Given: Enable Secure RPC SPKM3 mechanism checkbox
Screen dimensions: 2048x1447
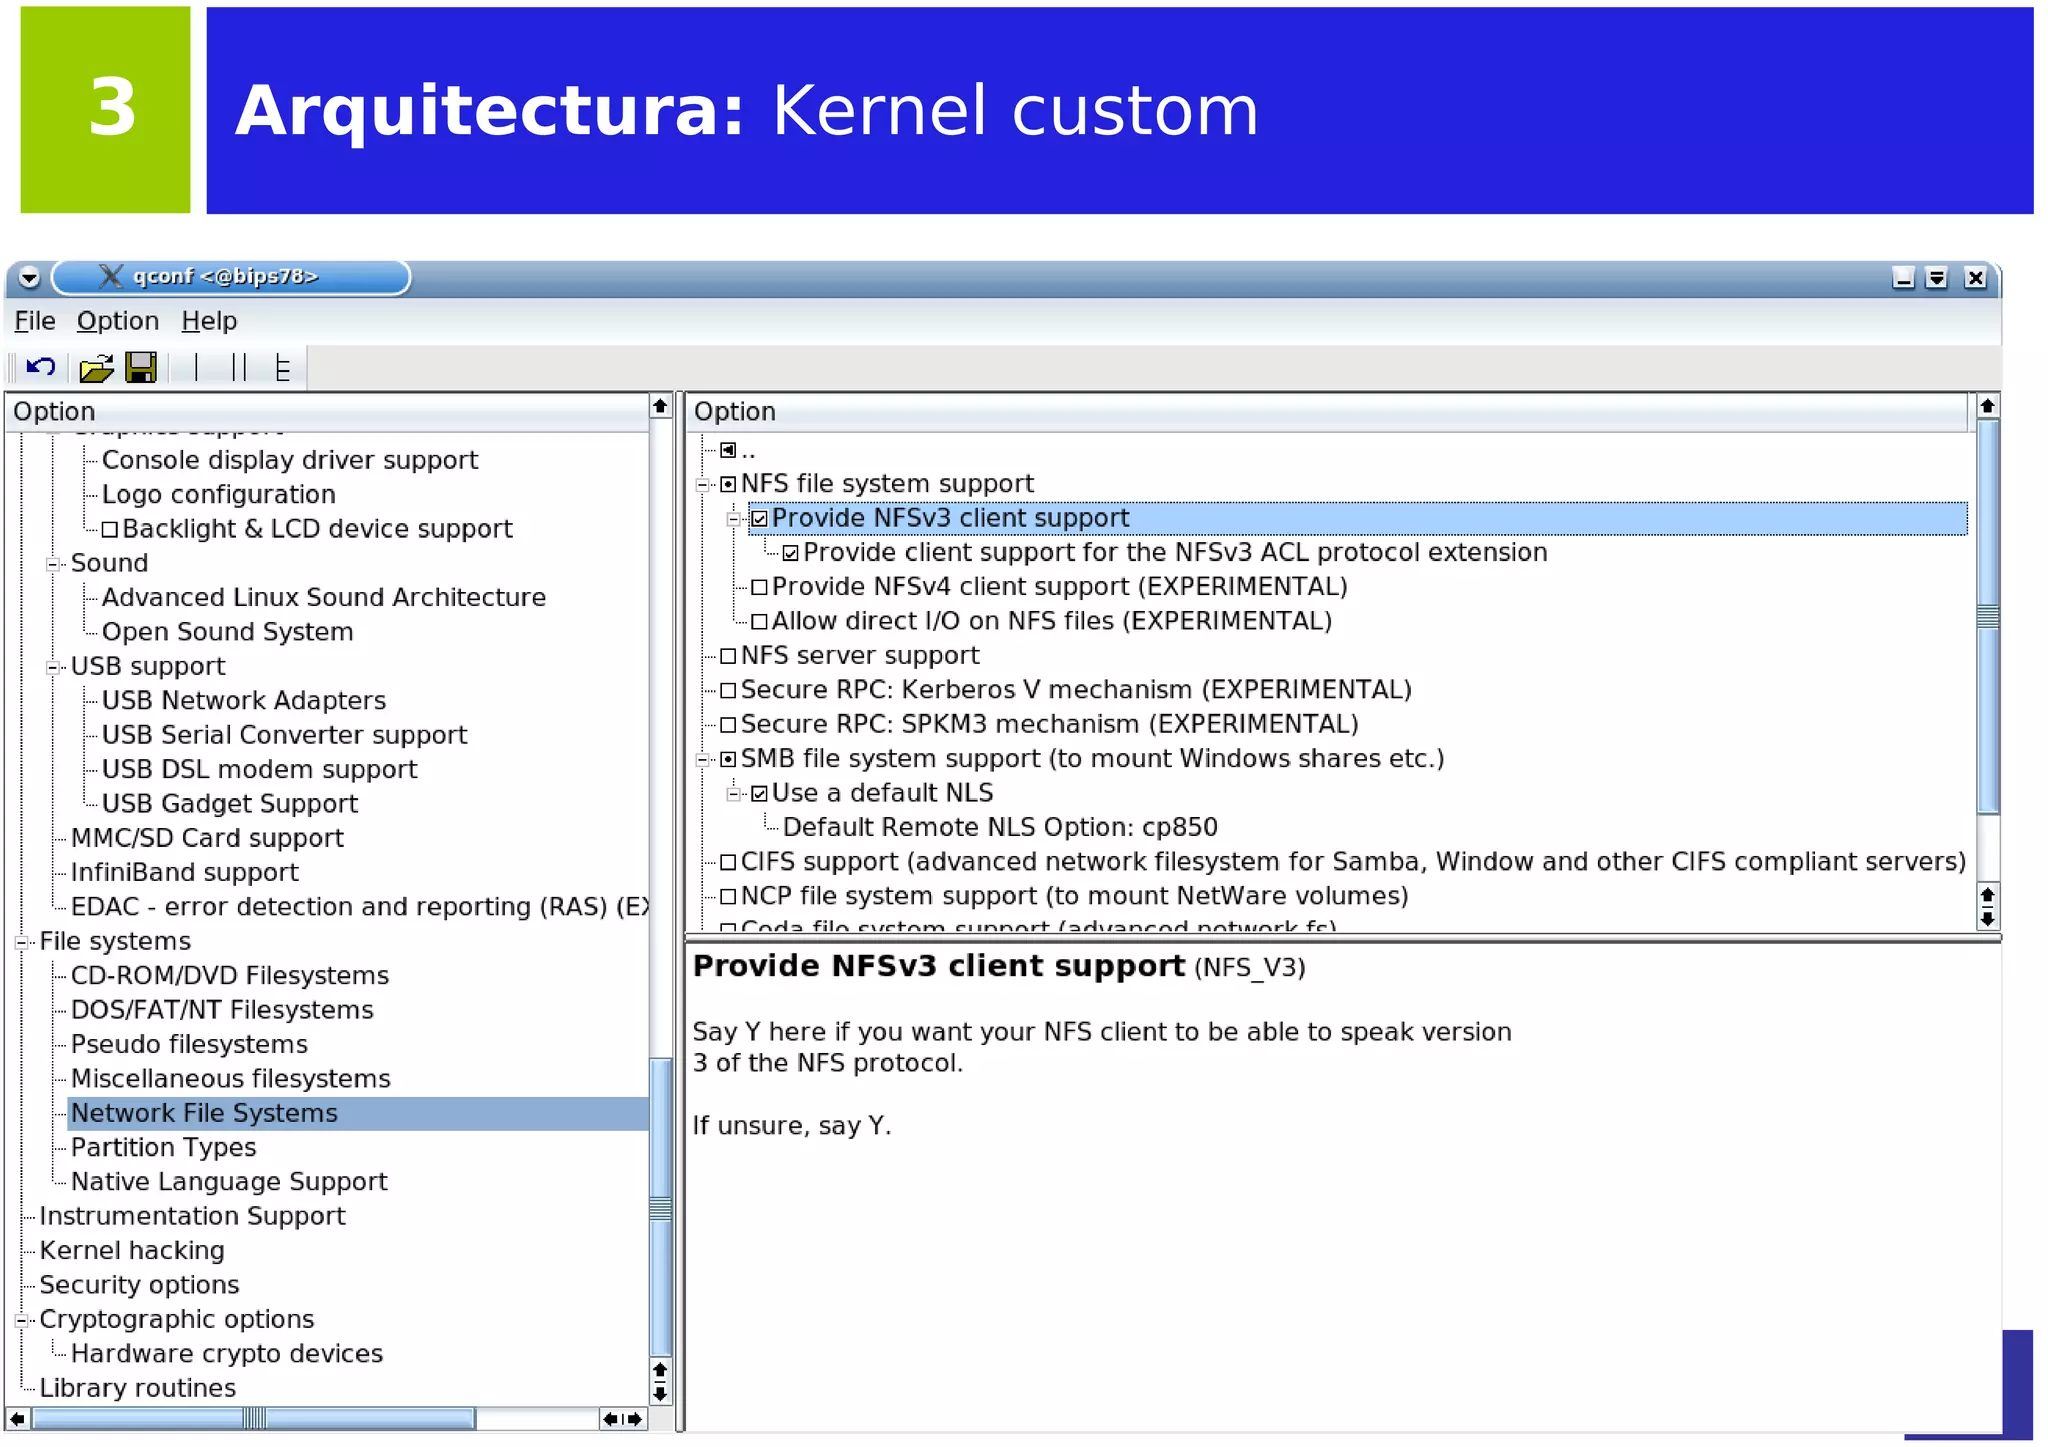Looking at the screenshot, I should pos(728,725).
